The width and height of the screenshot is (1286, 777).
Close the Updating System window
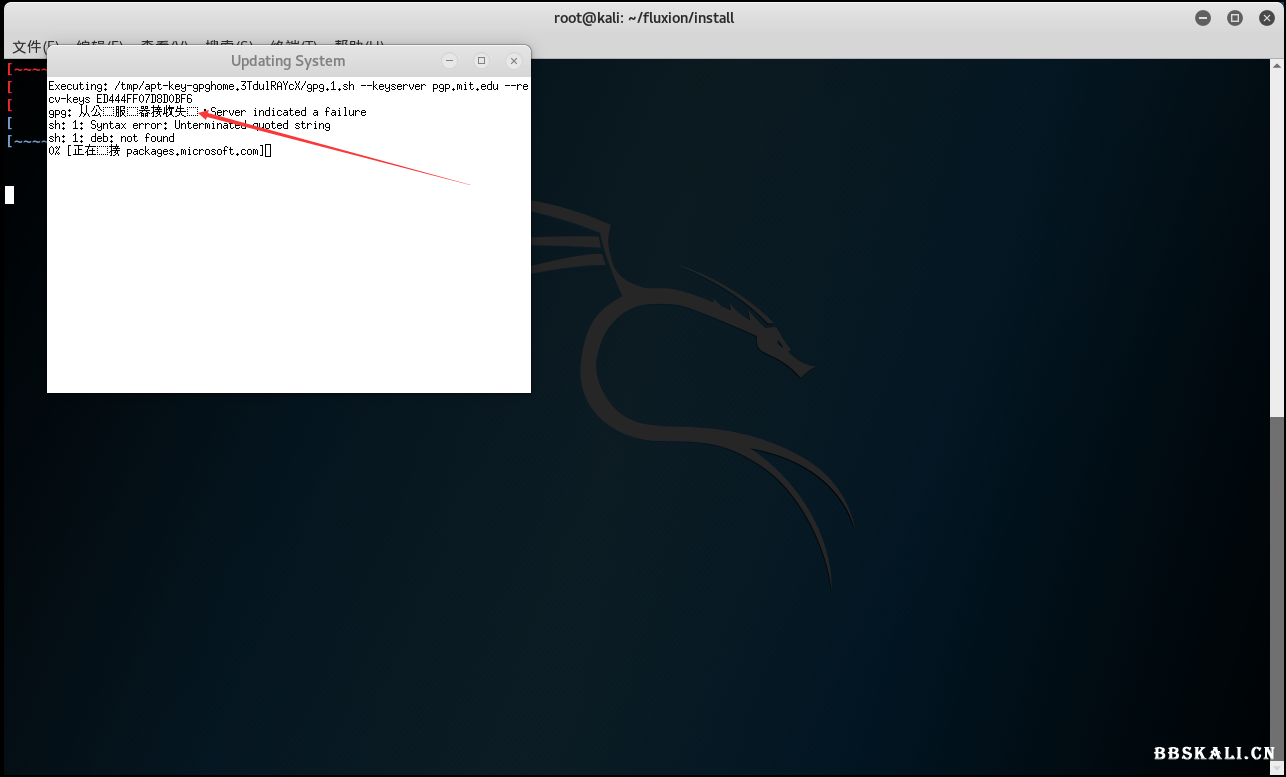pyautogui.click(x=514, y=61)
